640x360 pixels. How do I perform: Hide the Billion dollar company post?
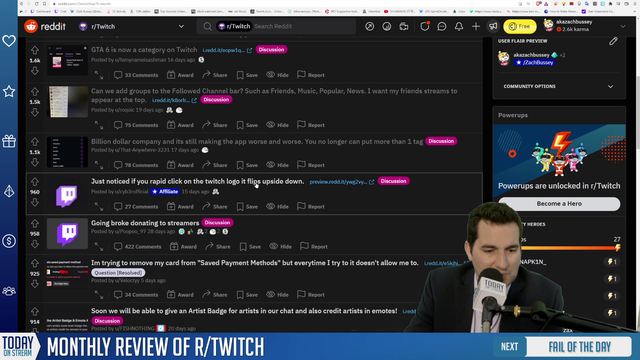coord(278,165)
